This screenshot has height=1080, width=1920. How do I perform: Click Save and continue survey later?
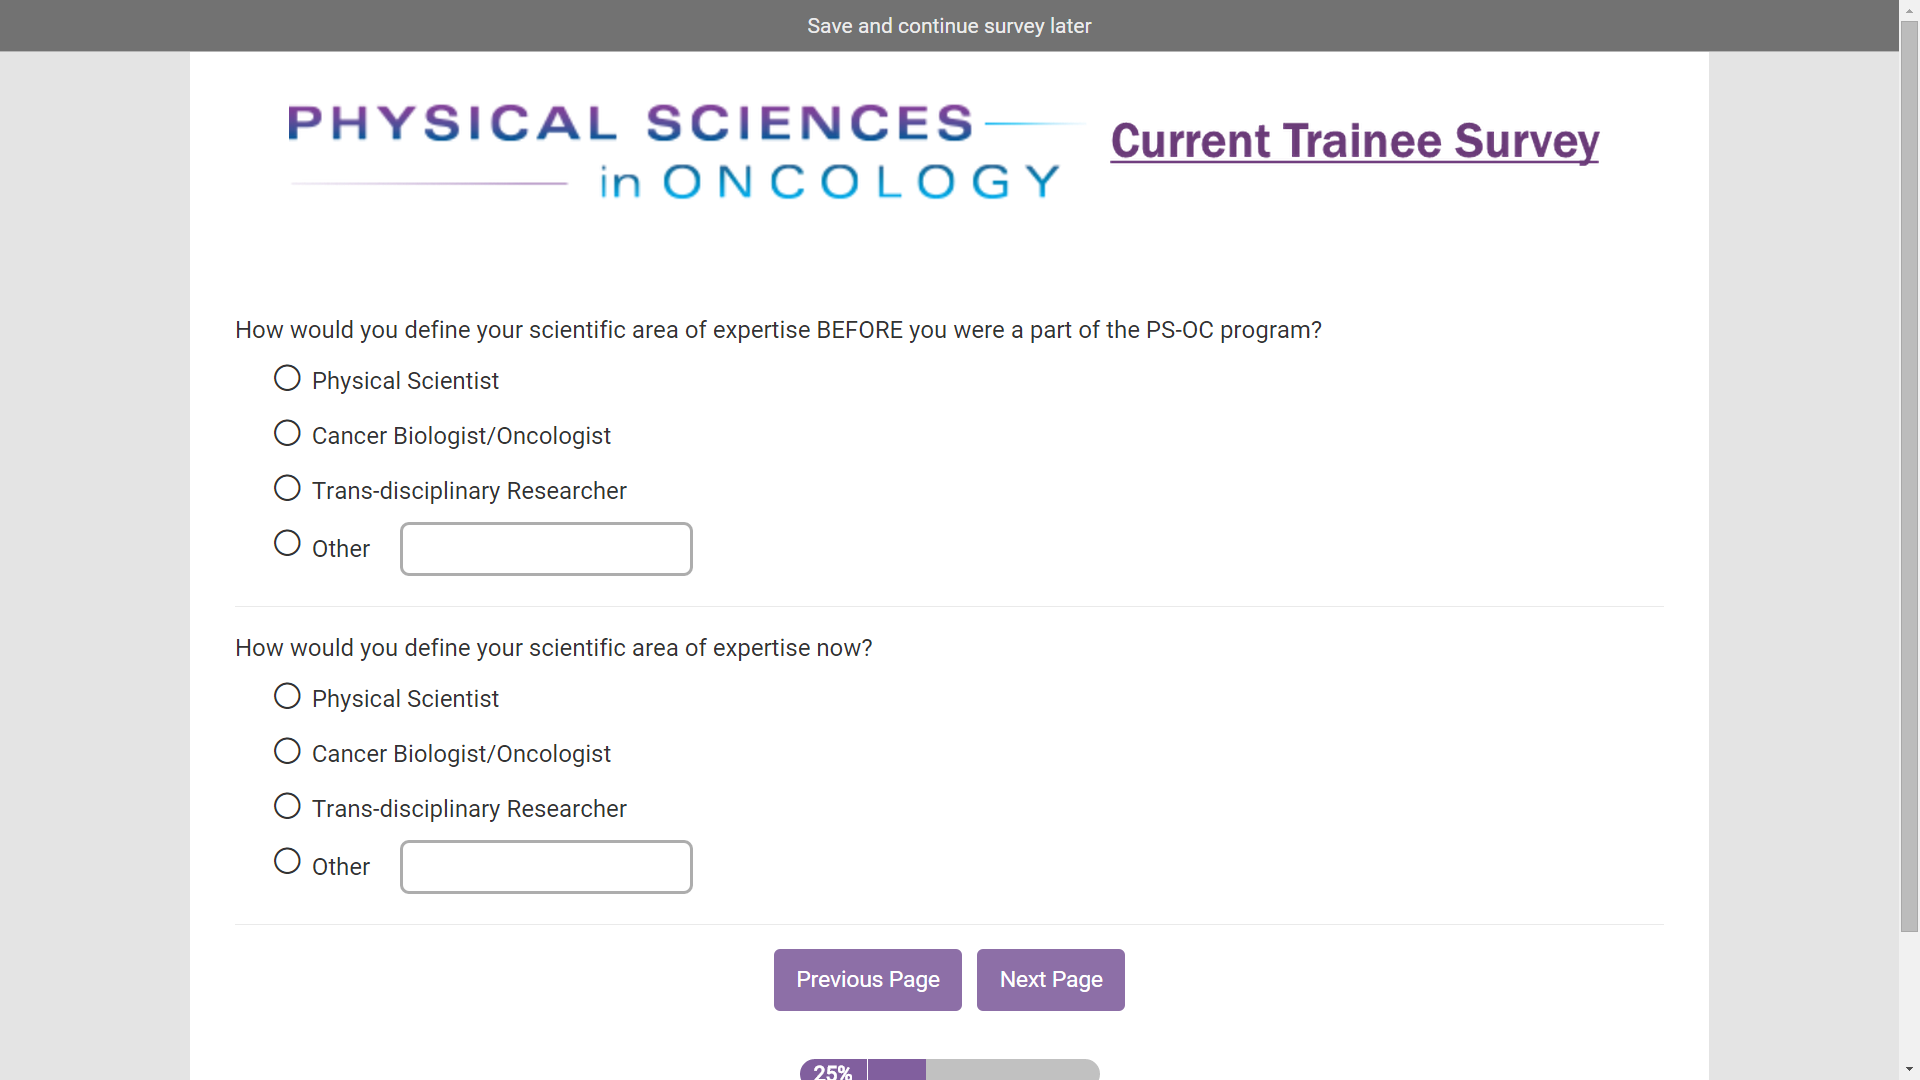[949, 26]
